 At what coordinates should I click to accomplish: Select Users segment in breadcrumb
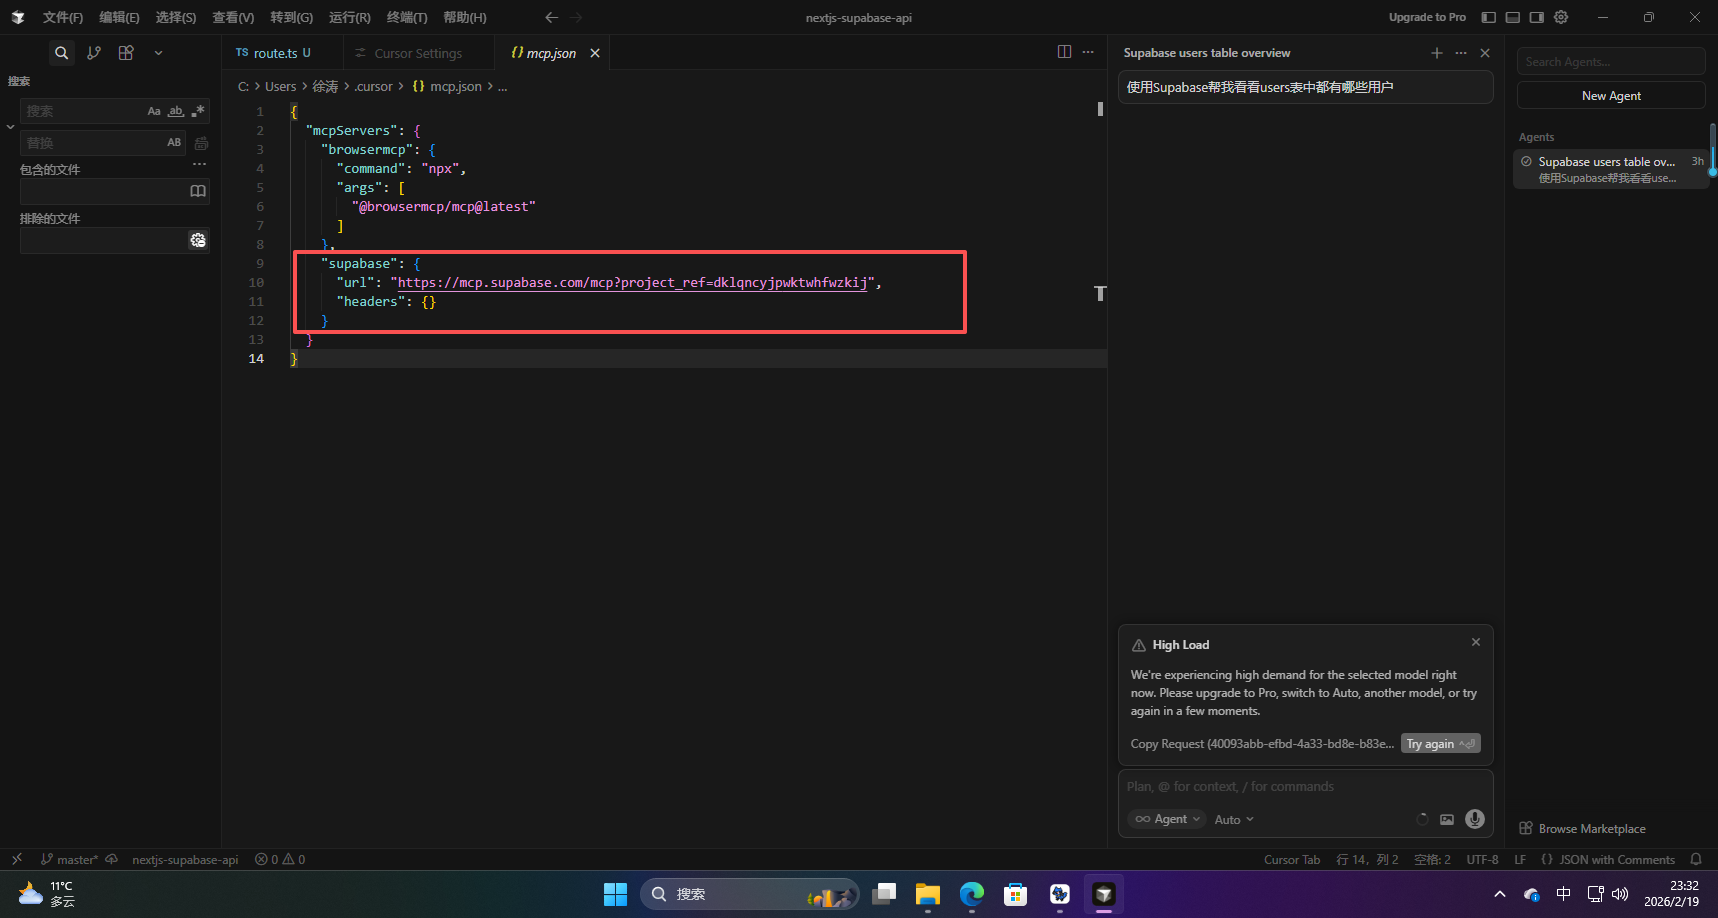(x=280, y=86)
